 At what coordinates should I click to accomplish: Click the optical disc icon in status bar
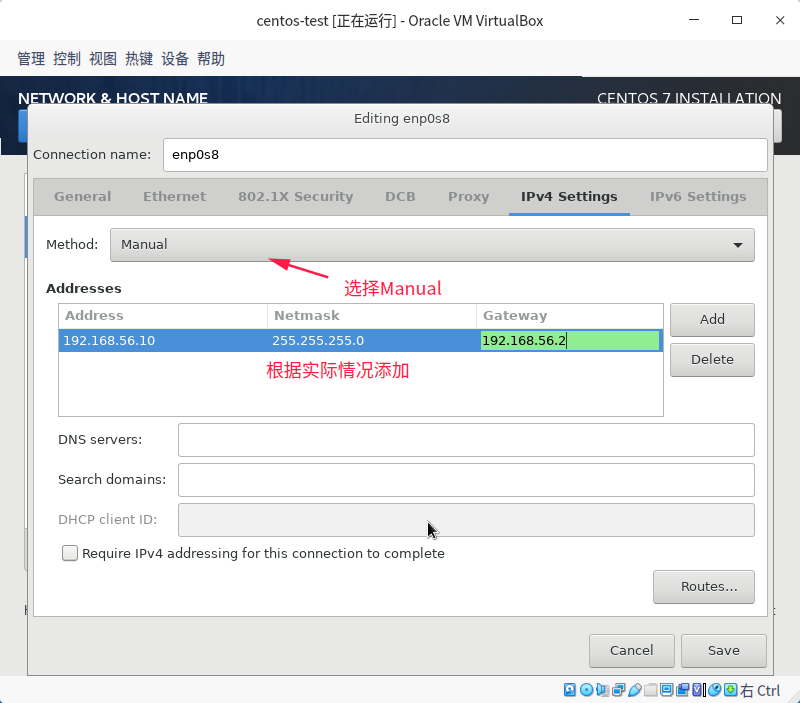tap(587, 690)
